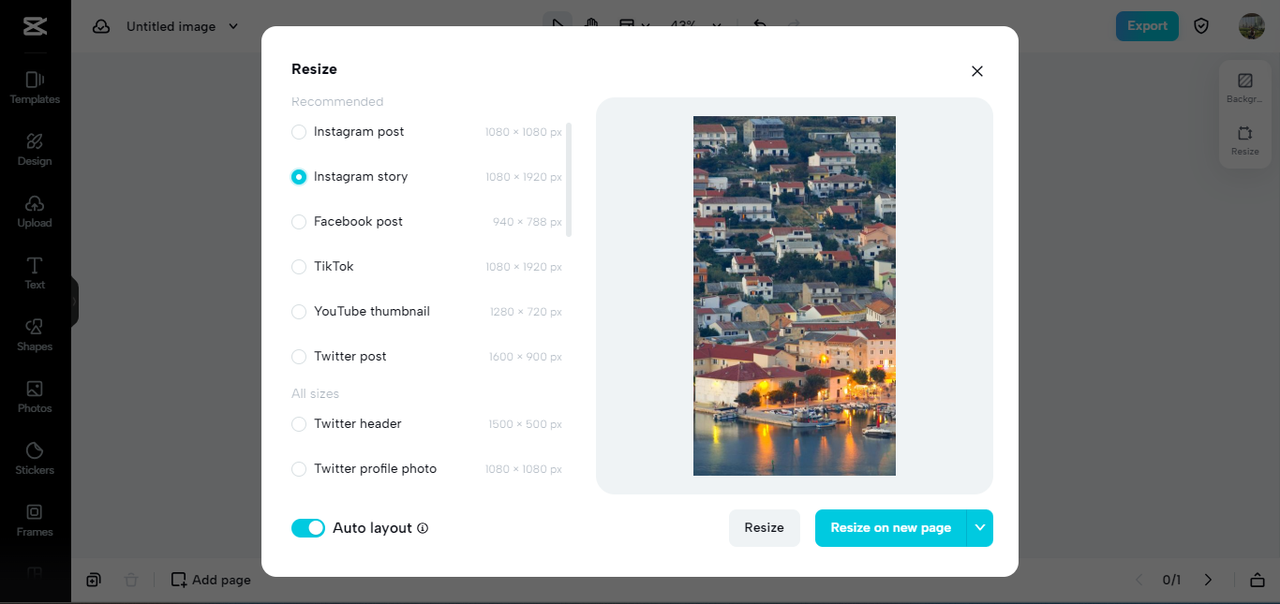Open the Background tool in right panel
The image size is (1280, 604).
point(1245,88)
